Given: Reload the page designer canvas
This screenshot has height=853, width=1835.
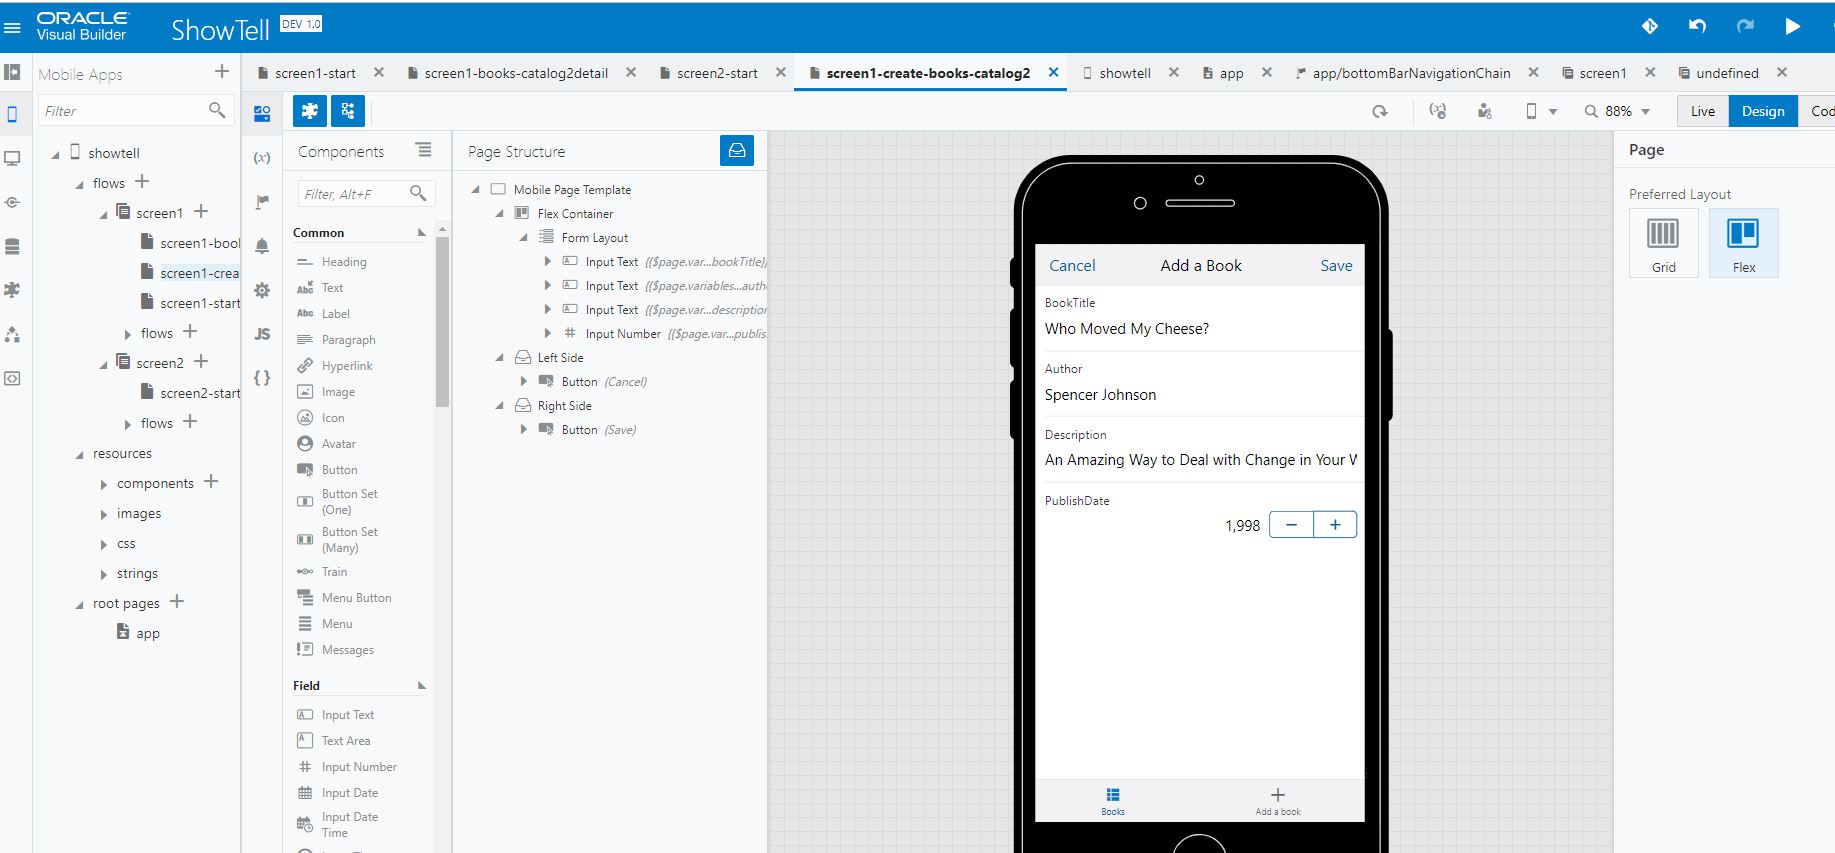Looking at the screenshot, I should (x=1380, y=111).
